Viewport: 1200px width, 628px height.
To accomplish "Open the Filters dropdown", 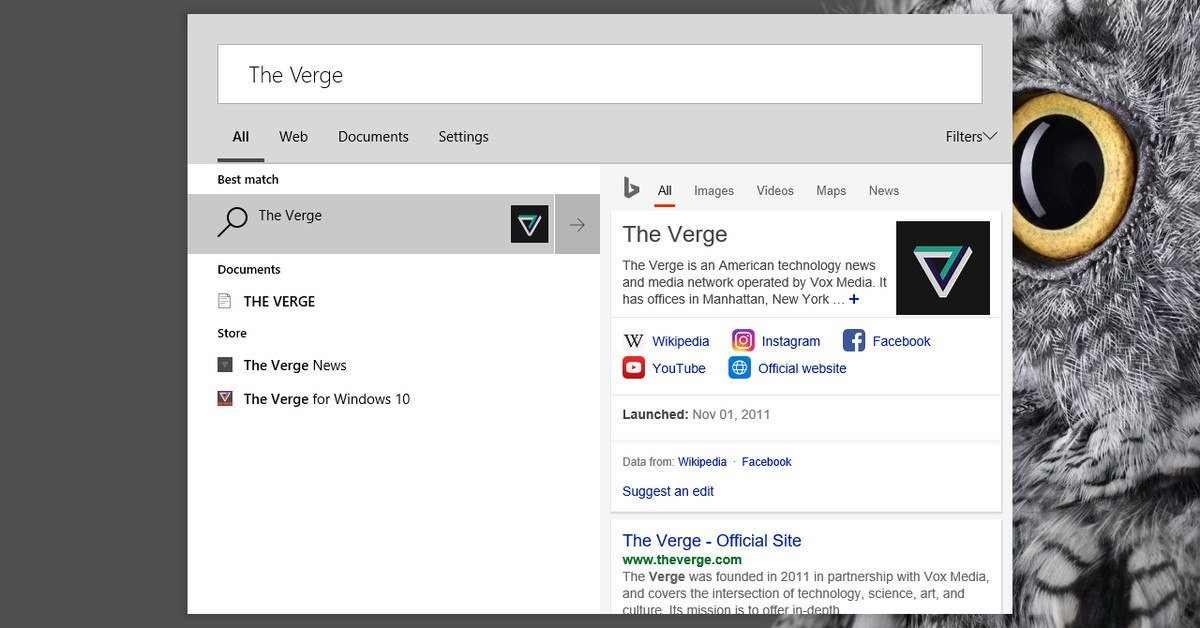I will [971, 136].
